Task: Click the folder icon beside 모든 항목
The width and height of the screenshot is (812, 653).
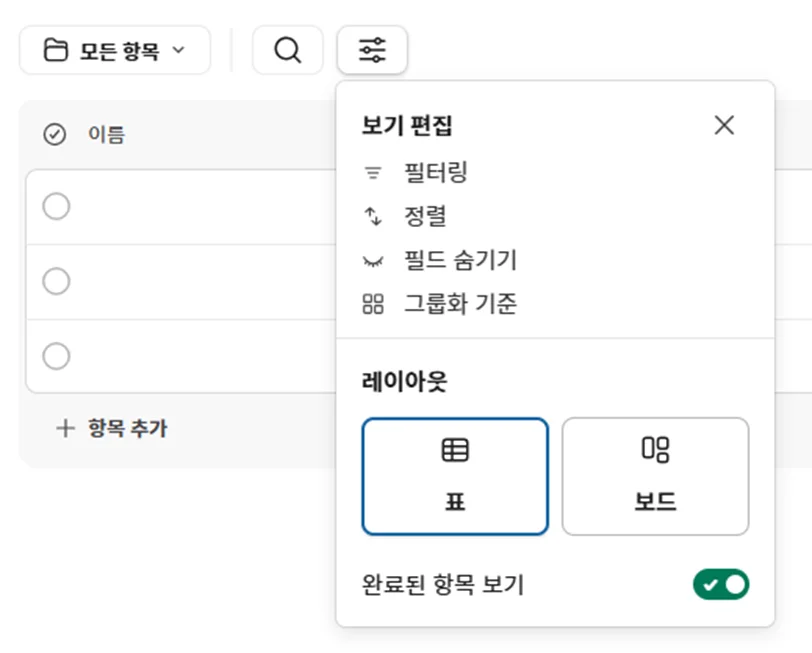Action: (x=56, y=51)
